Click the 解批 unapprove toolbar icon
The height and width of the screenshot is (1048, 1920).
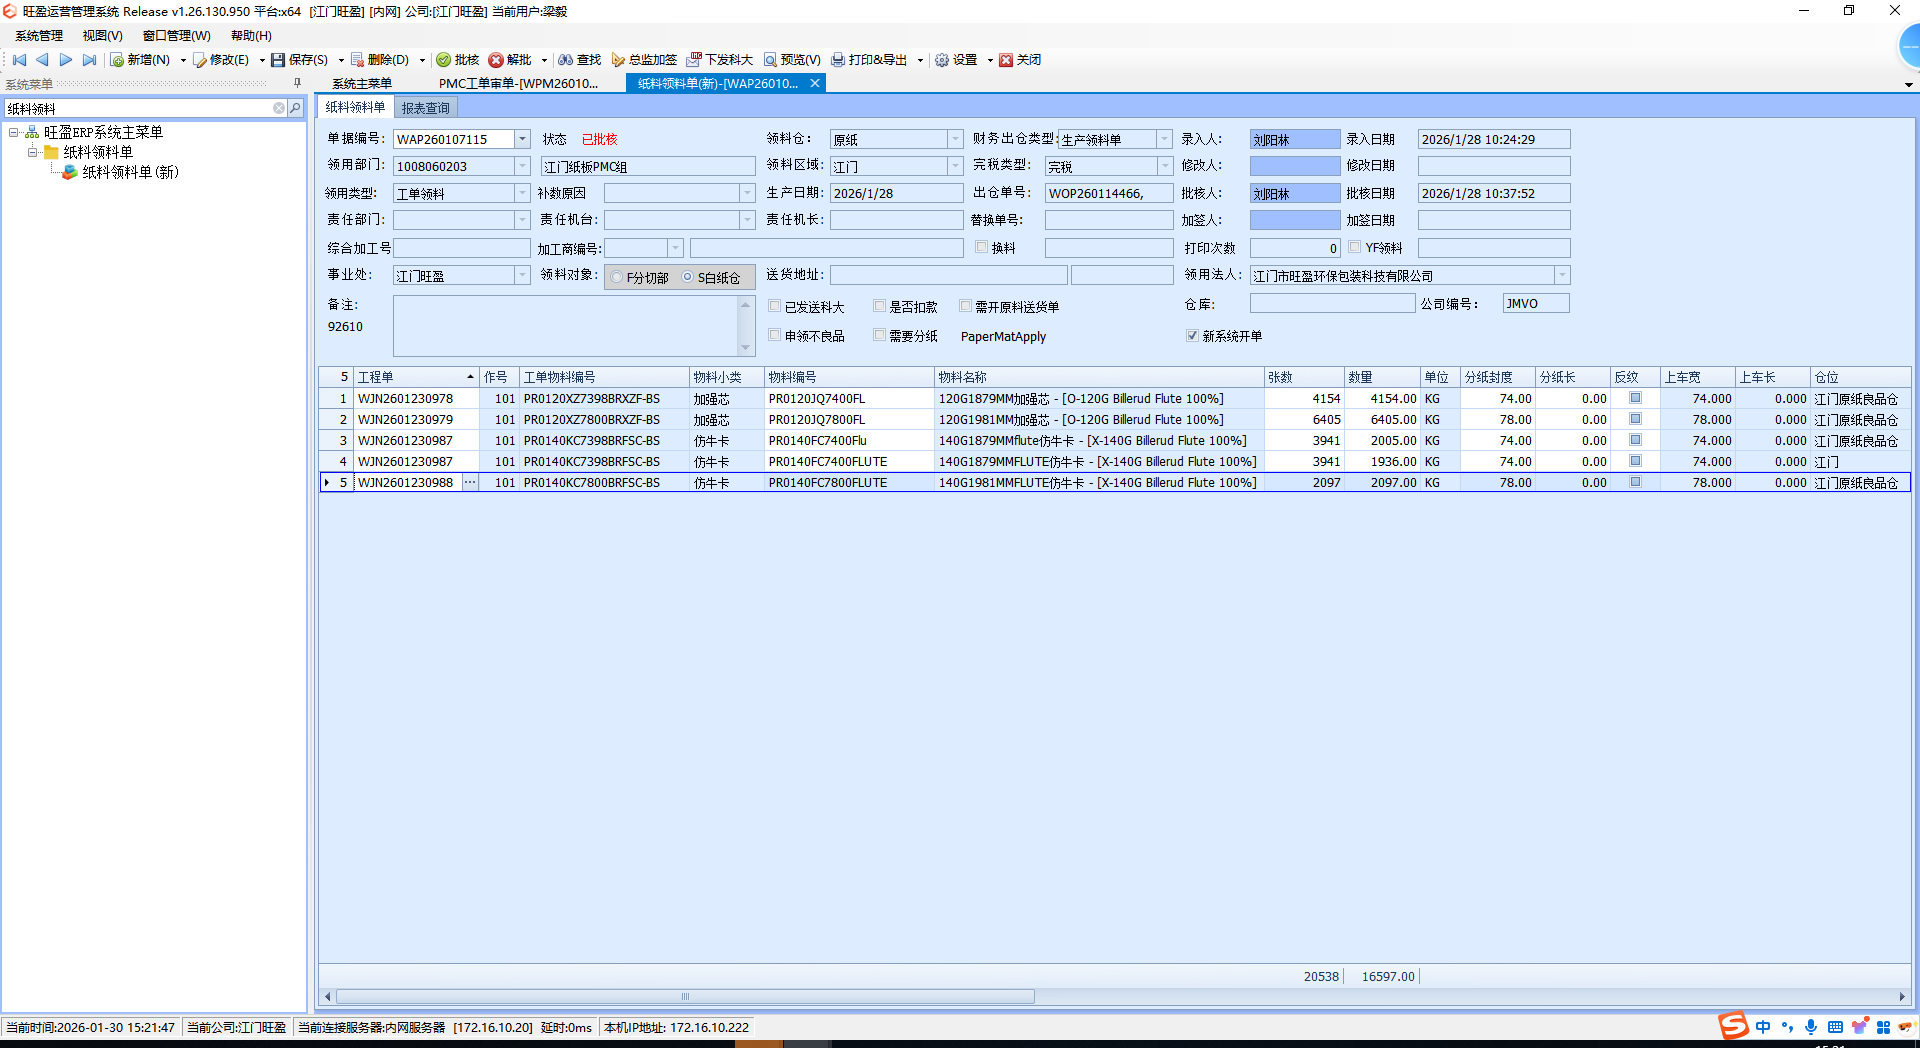tap(496, 60)
